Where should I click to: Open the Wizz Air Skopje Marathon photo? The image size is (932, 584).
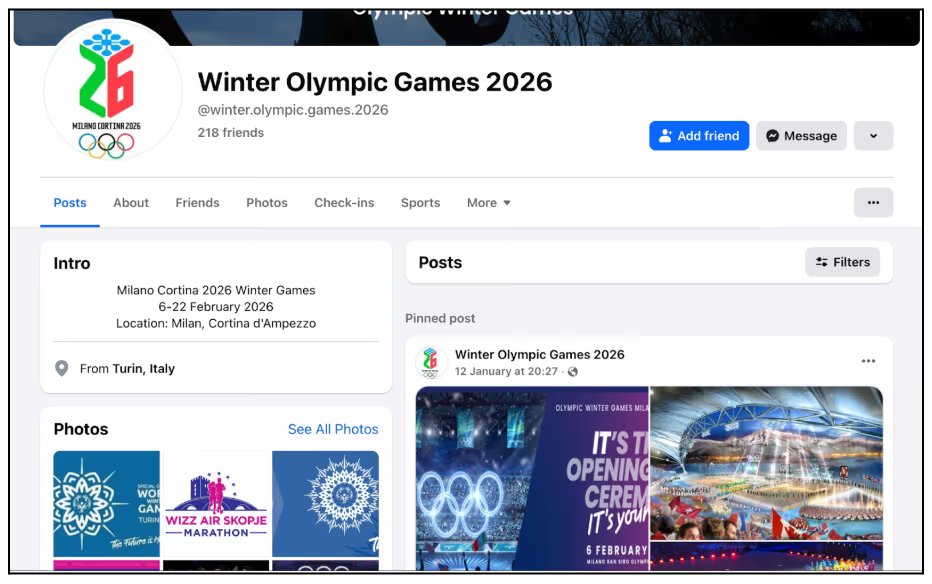[216, 503]
